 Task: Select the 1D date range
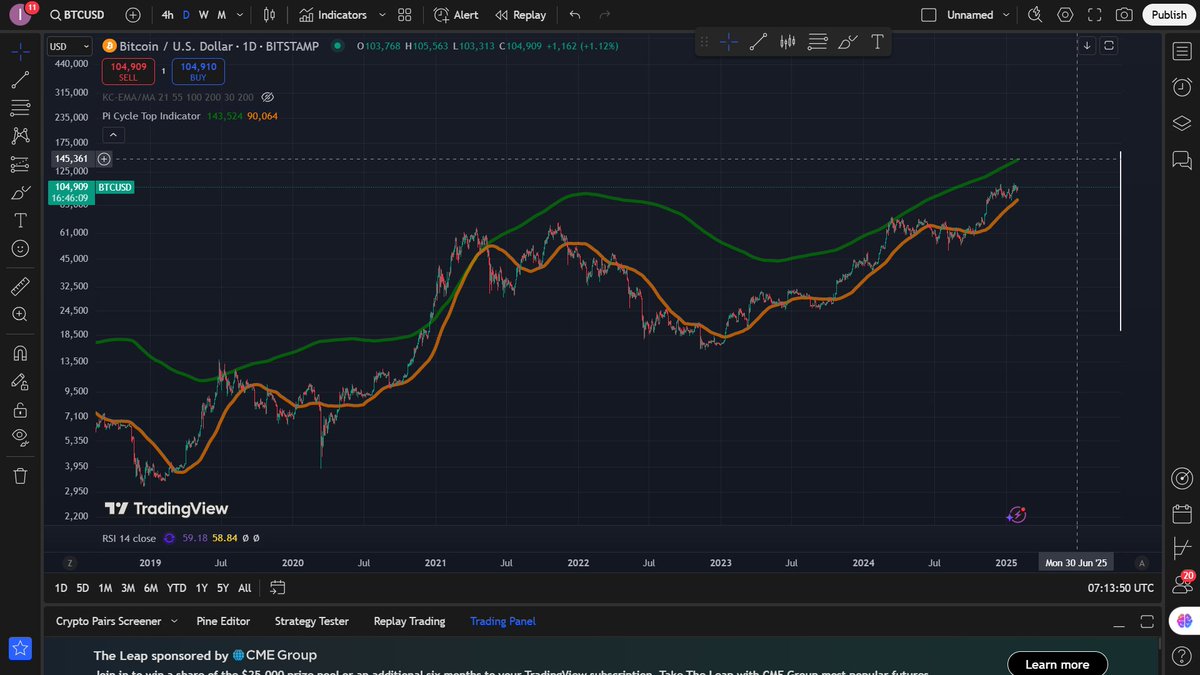pyautogui.click(x=61, y=588)
